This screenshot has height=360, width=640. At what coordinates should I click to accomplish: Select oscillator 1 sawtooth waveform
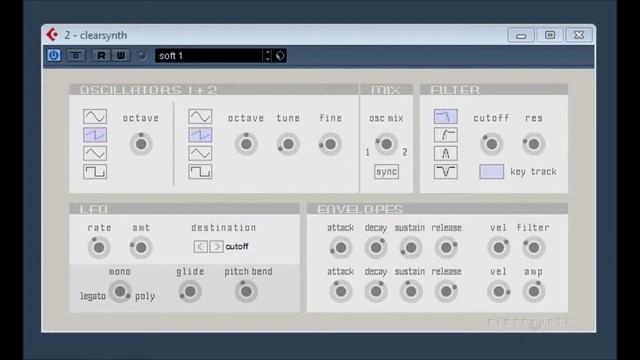tap(95, 135)
